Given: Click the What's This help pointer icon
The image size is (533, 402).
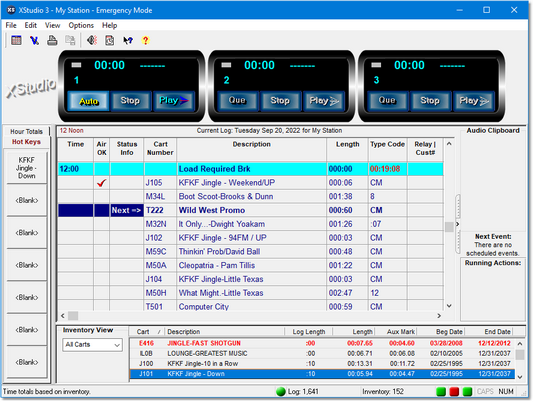Looking at the screenshot, I should (128, 40).
